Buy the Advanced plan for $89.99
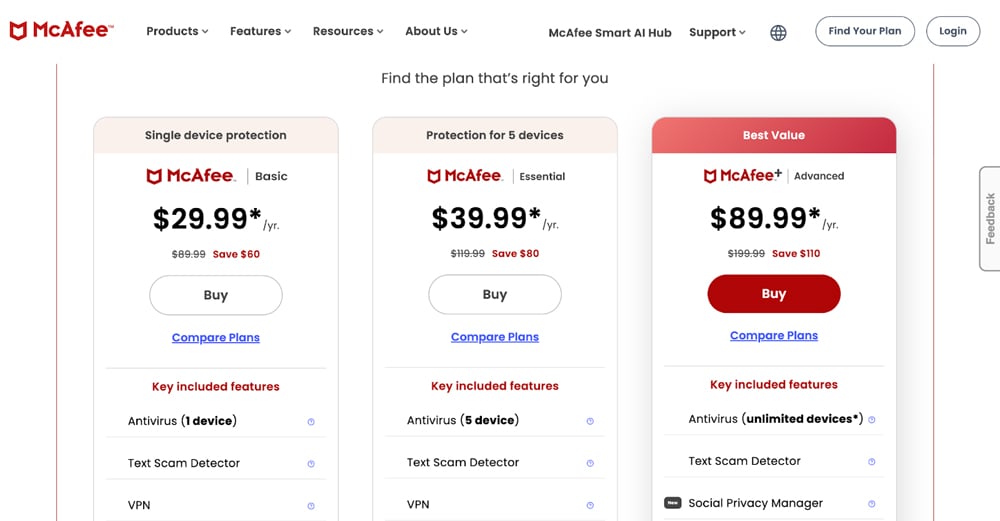 pyautogui.click(x=774, y=294)
